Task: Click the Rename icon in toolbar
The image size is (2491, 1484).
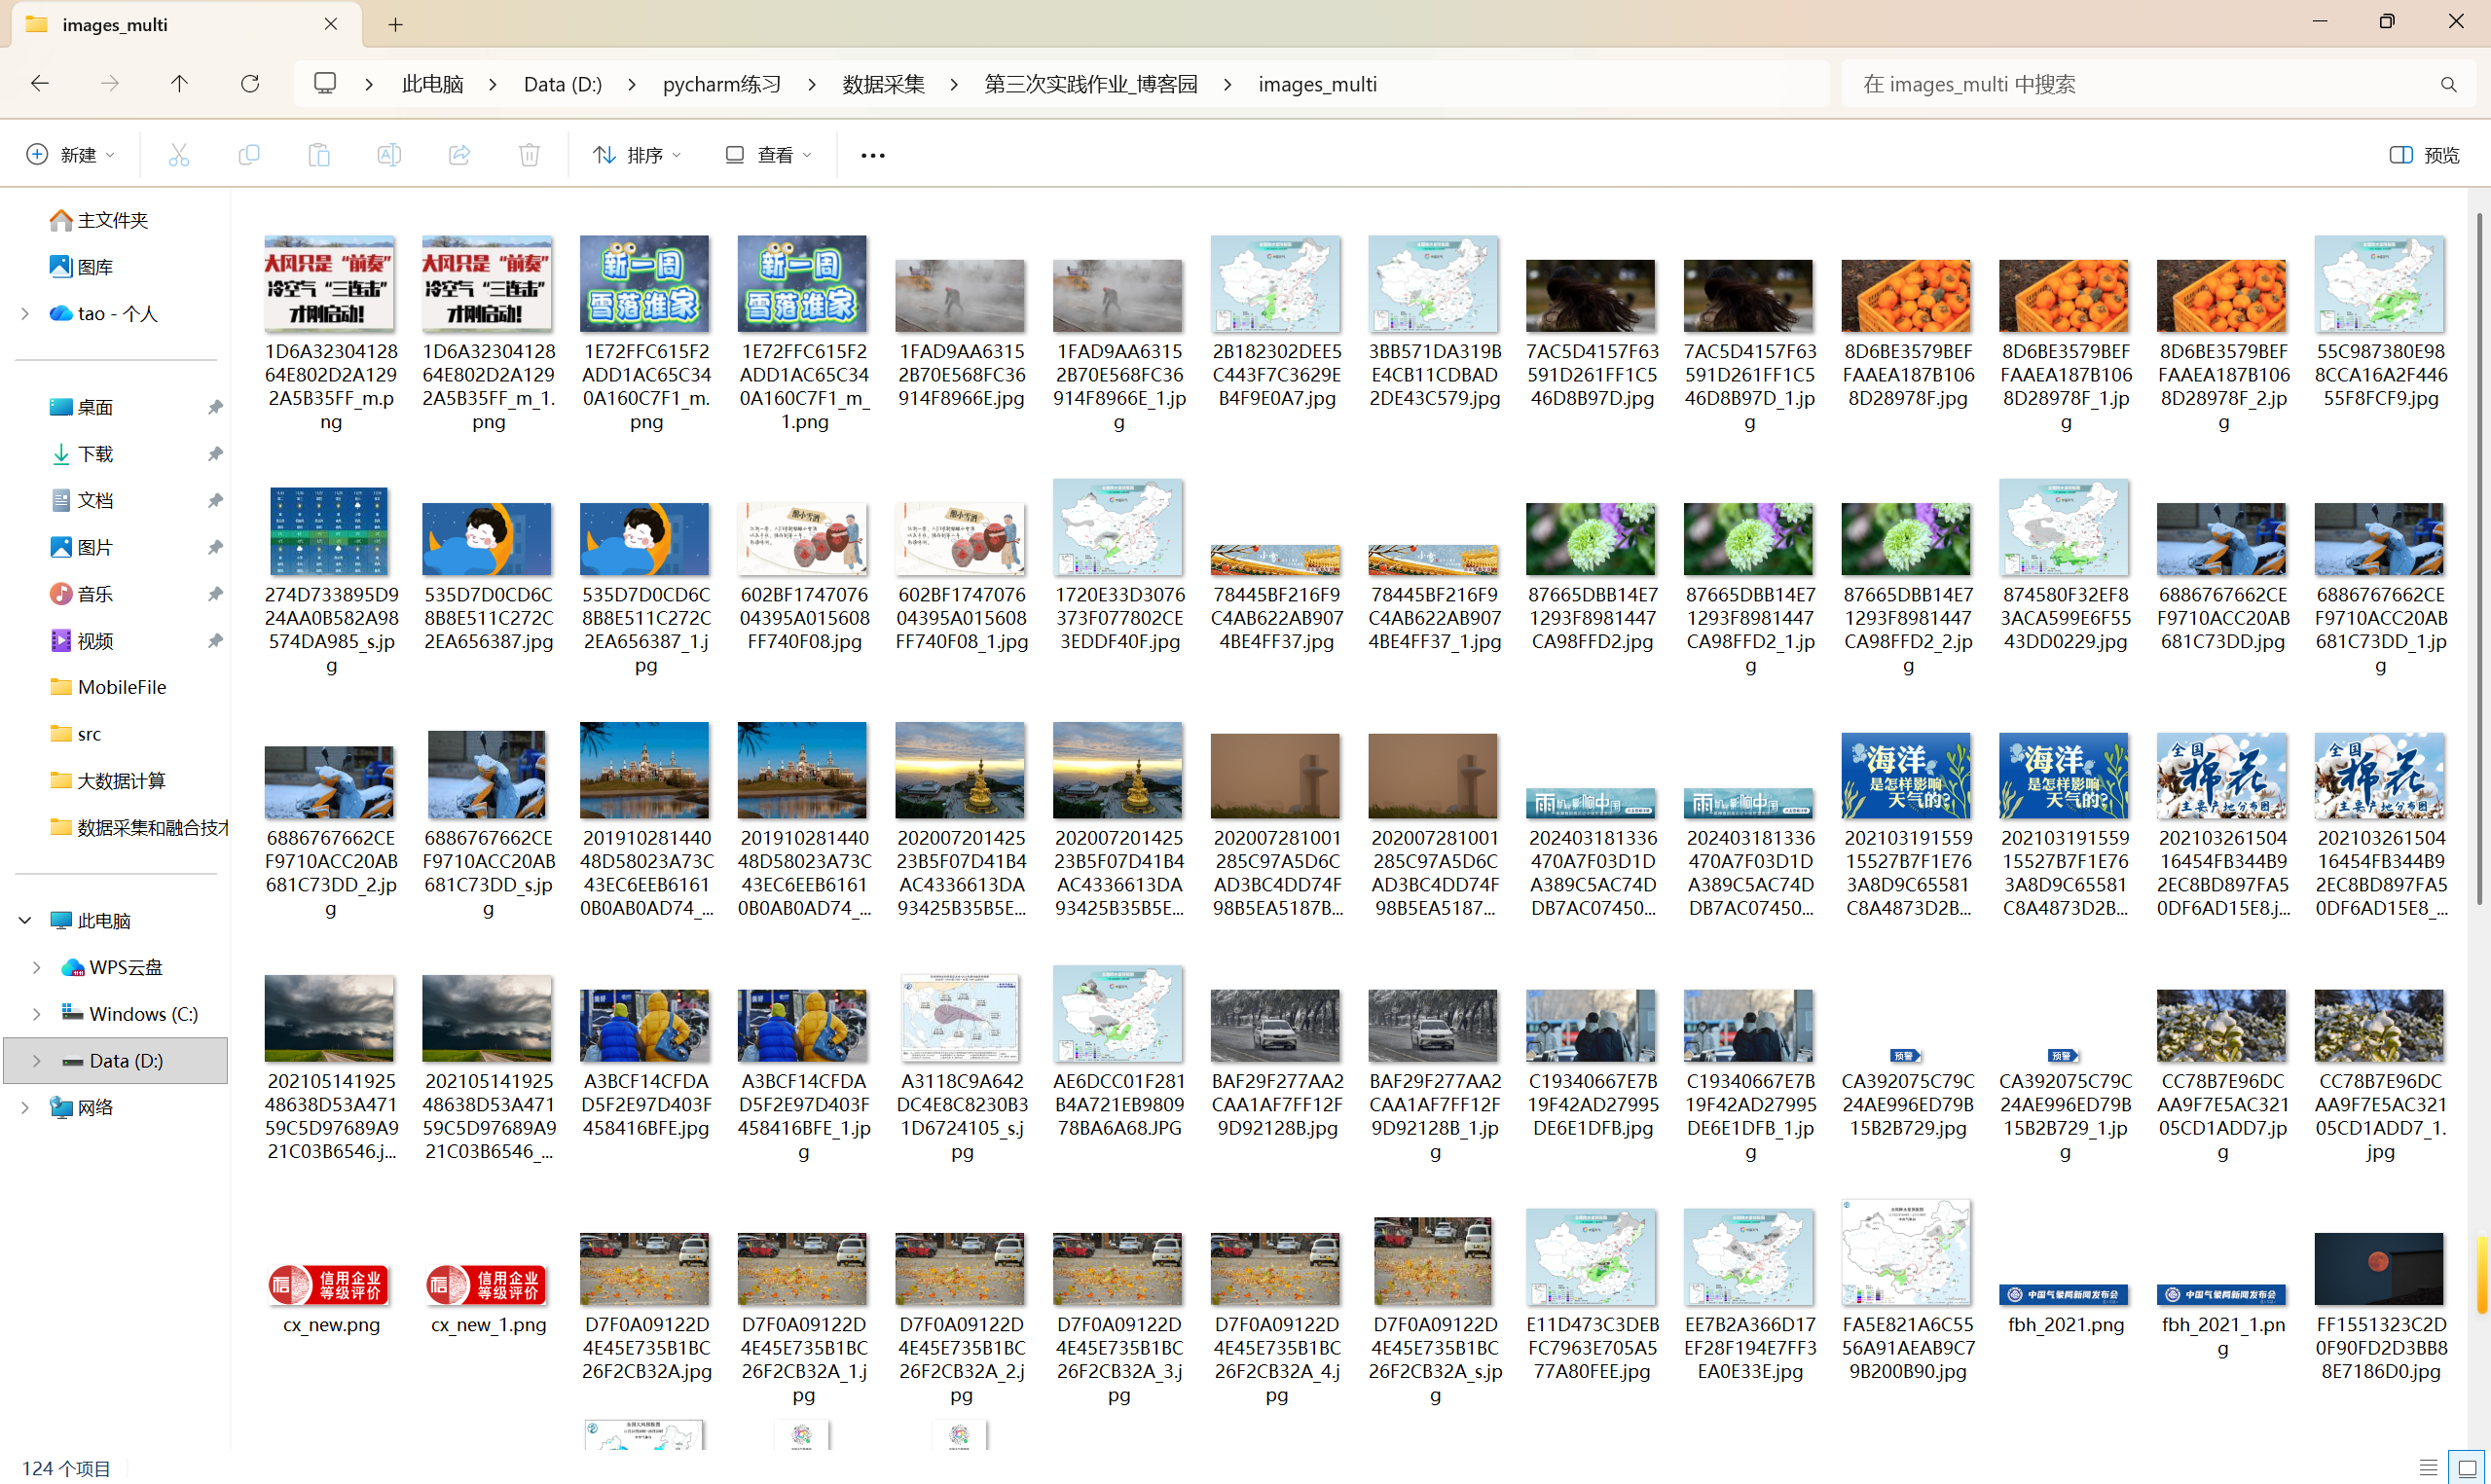Action: (x=389, y=155)
